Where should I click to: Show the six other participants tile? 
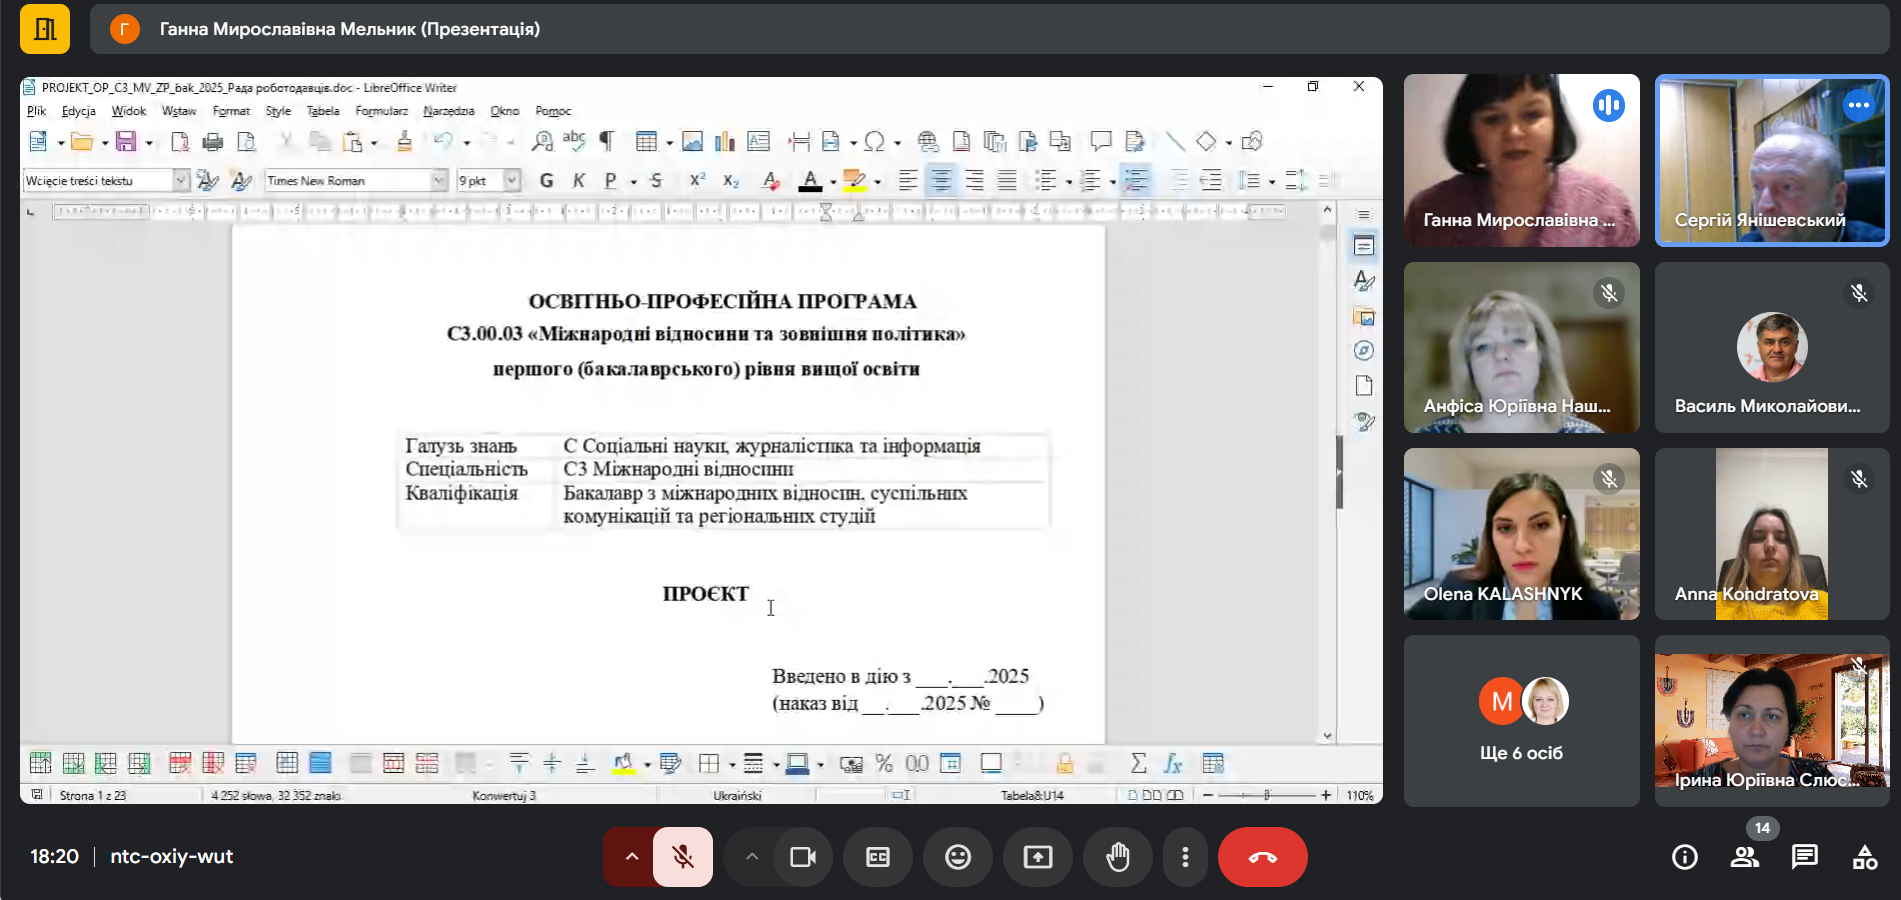pyautogui.click(x=1521, y=721)
